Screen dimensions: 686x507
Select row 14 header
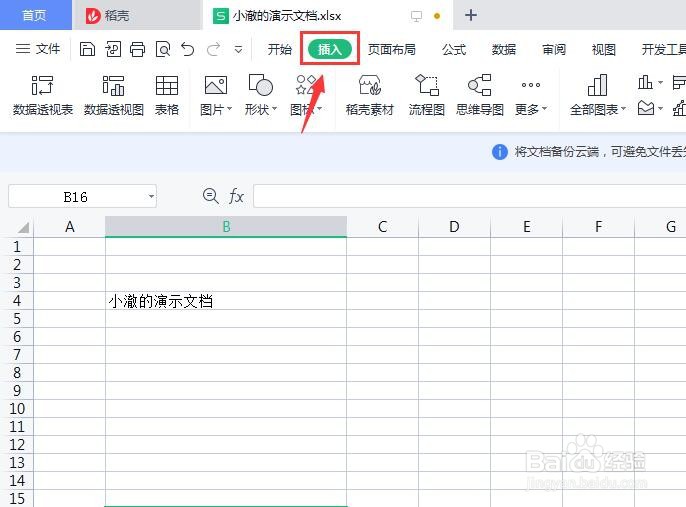pyautogui.click(x=17, y=481)
